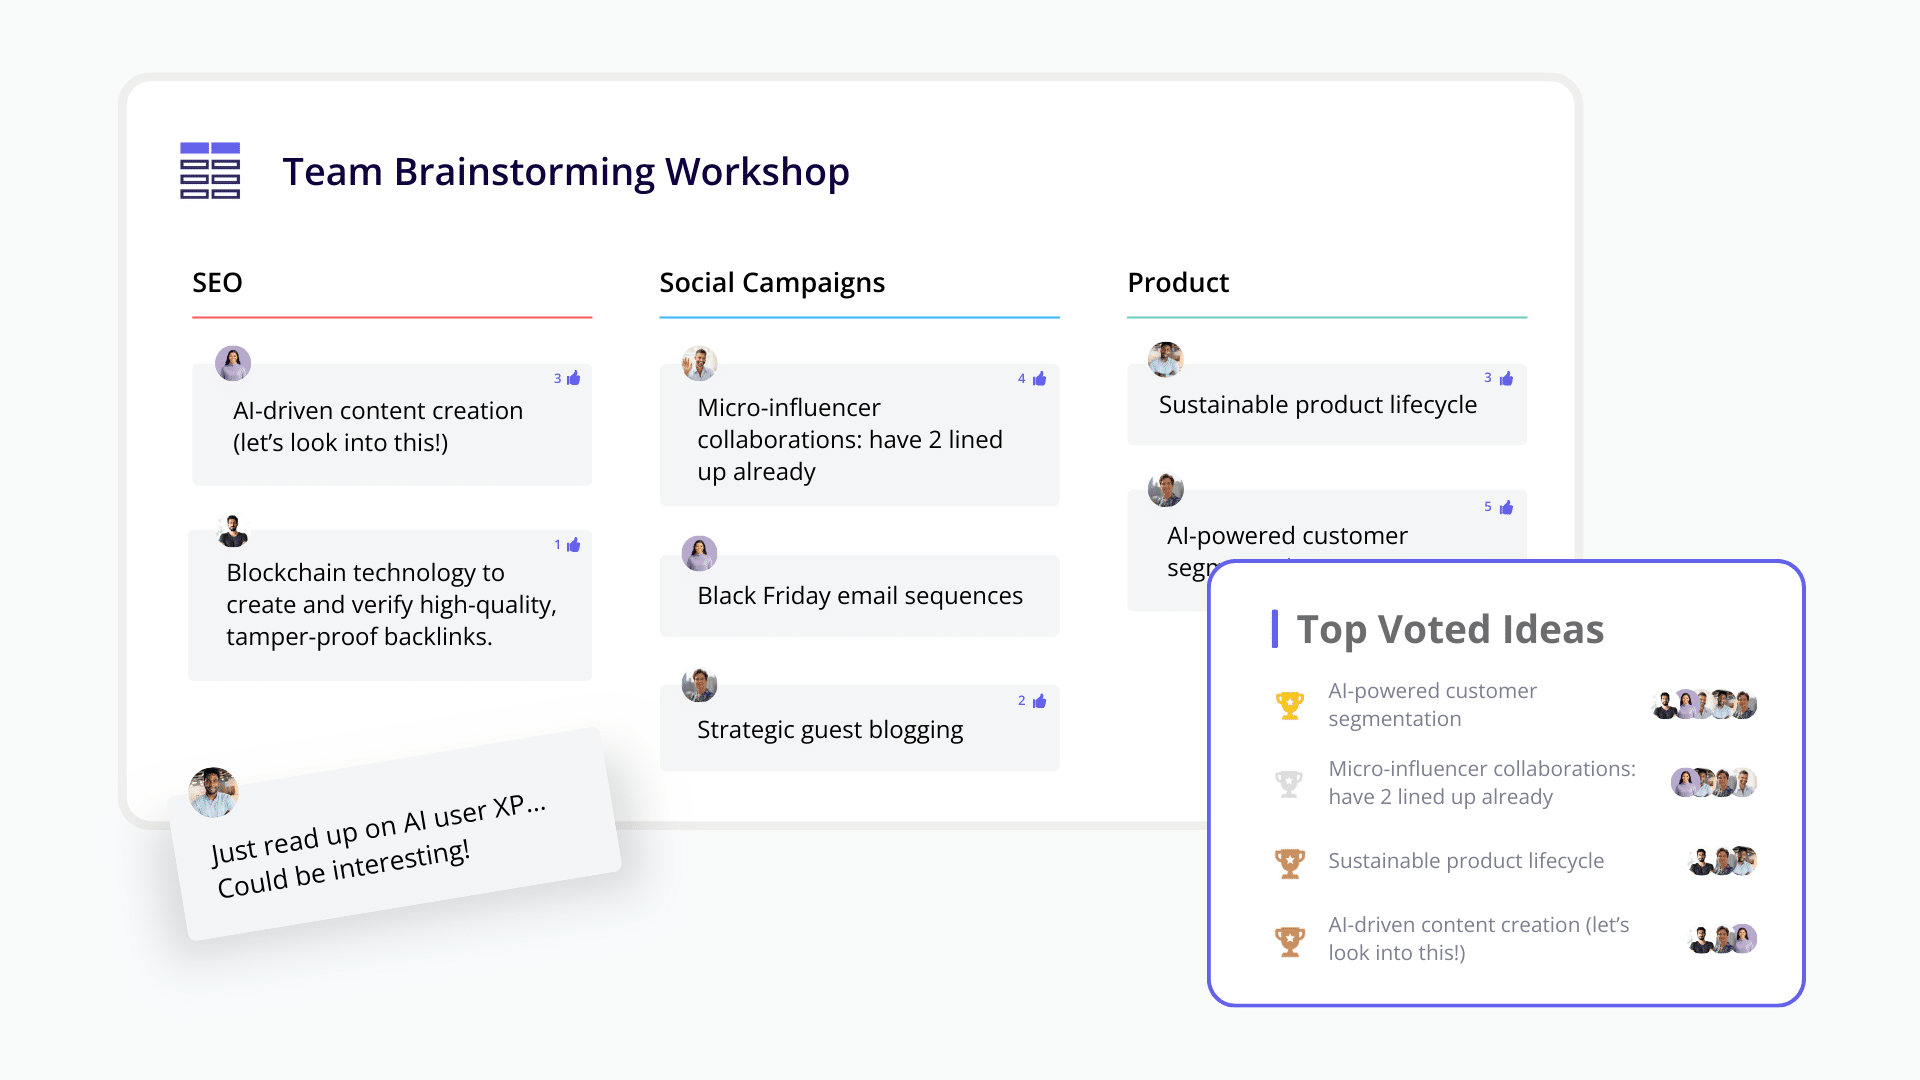Select the SEO column header
Image resolution: width=1920 pixels, height=1080 pixels.
click(x=217, y=283)
